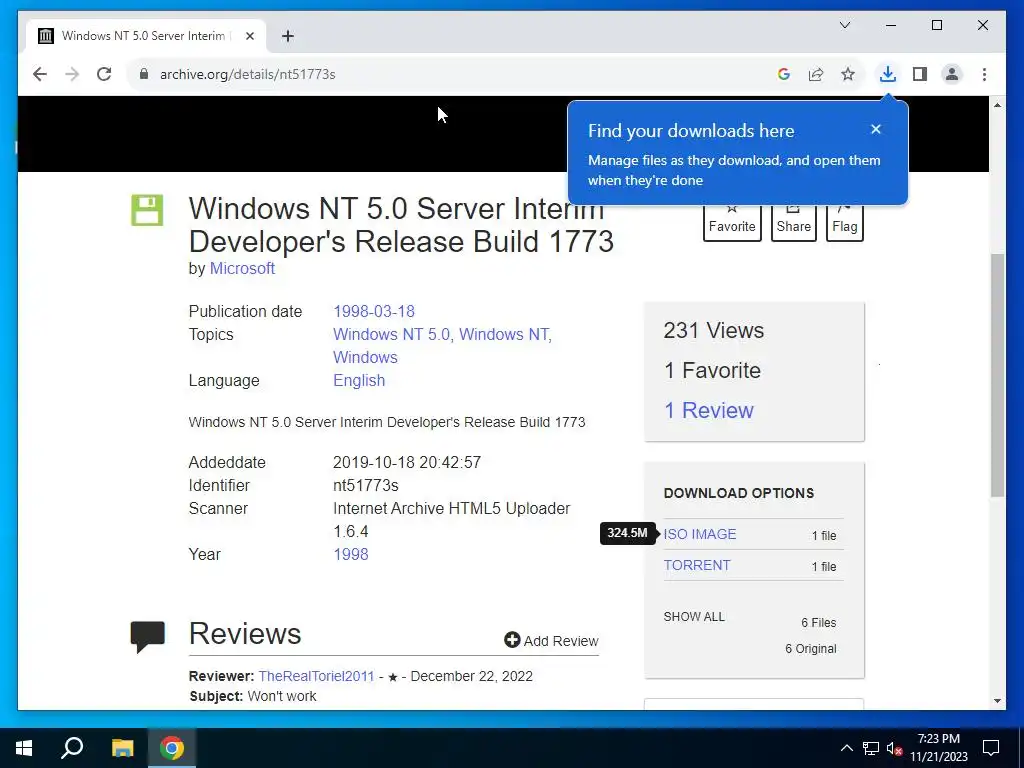Share this page using the share icon
1024x768 pixels.
[816, 74]
